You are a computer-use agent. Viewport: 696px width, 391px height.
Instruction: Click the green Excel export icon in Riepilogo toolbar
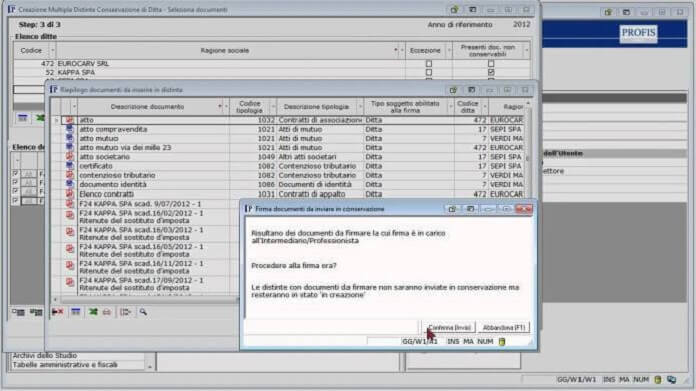(93, 312)
